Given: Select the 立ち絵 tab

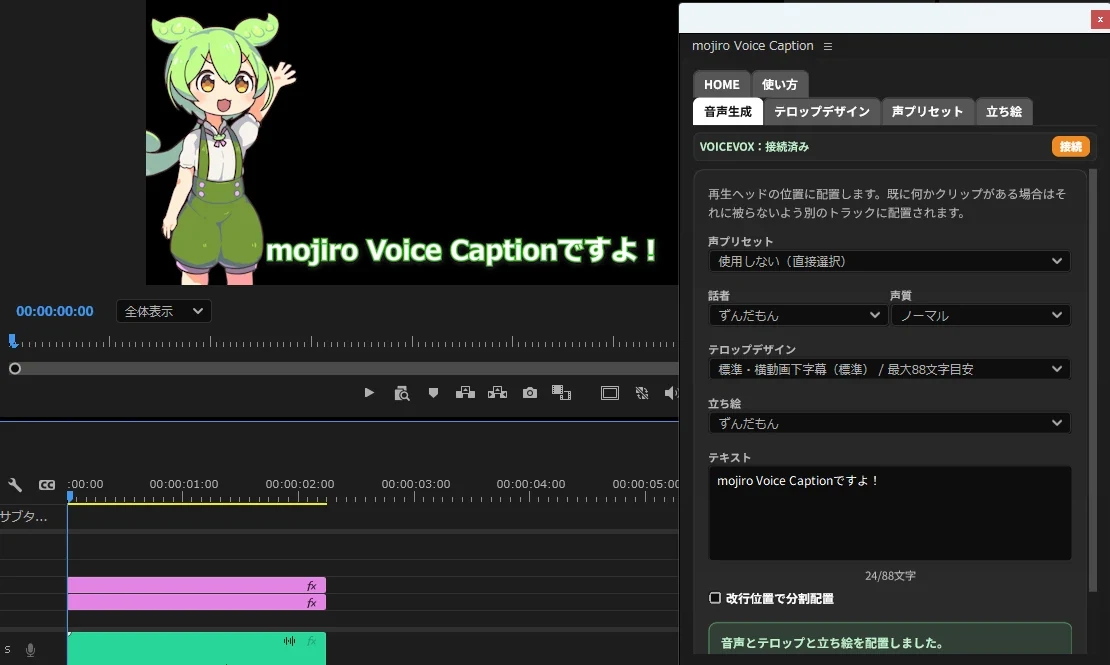Looking at the screenshot, I should pos(1004,111).
